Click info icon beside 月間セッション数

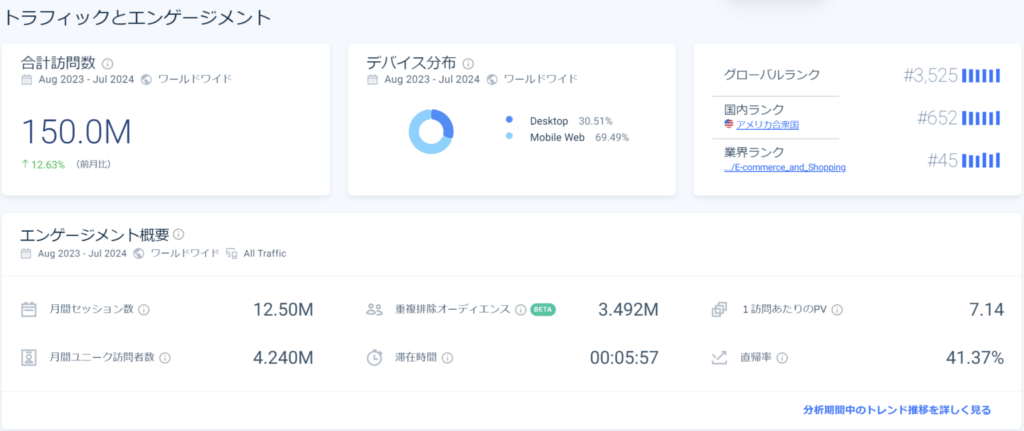(143, 310)
